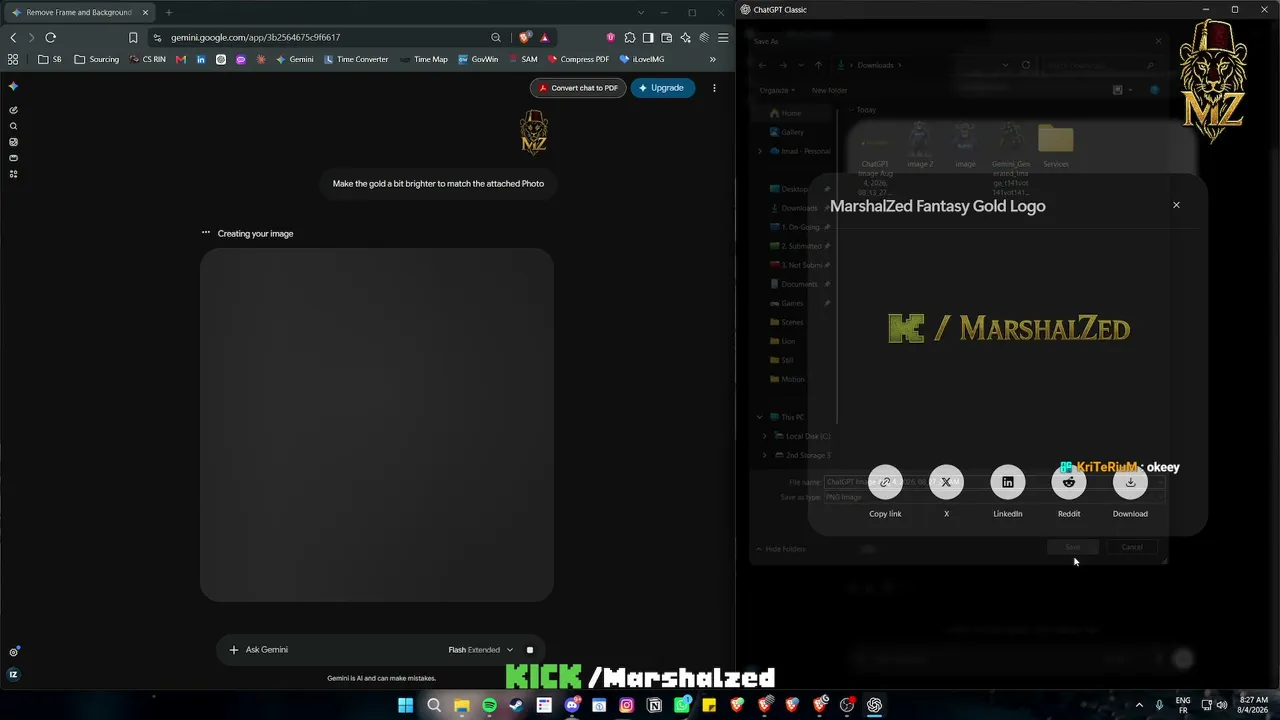Viewport: 1280px width, 720px height.
Task: Share the logo to LinkedIn
Action: (1007, 482)
